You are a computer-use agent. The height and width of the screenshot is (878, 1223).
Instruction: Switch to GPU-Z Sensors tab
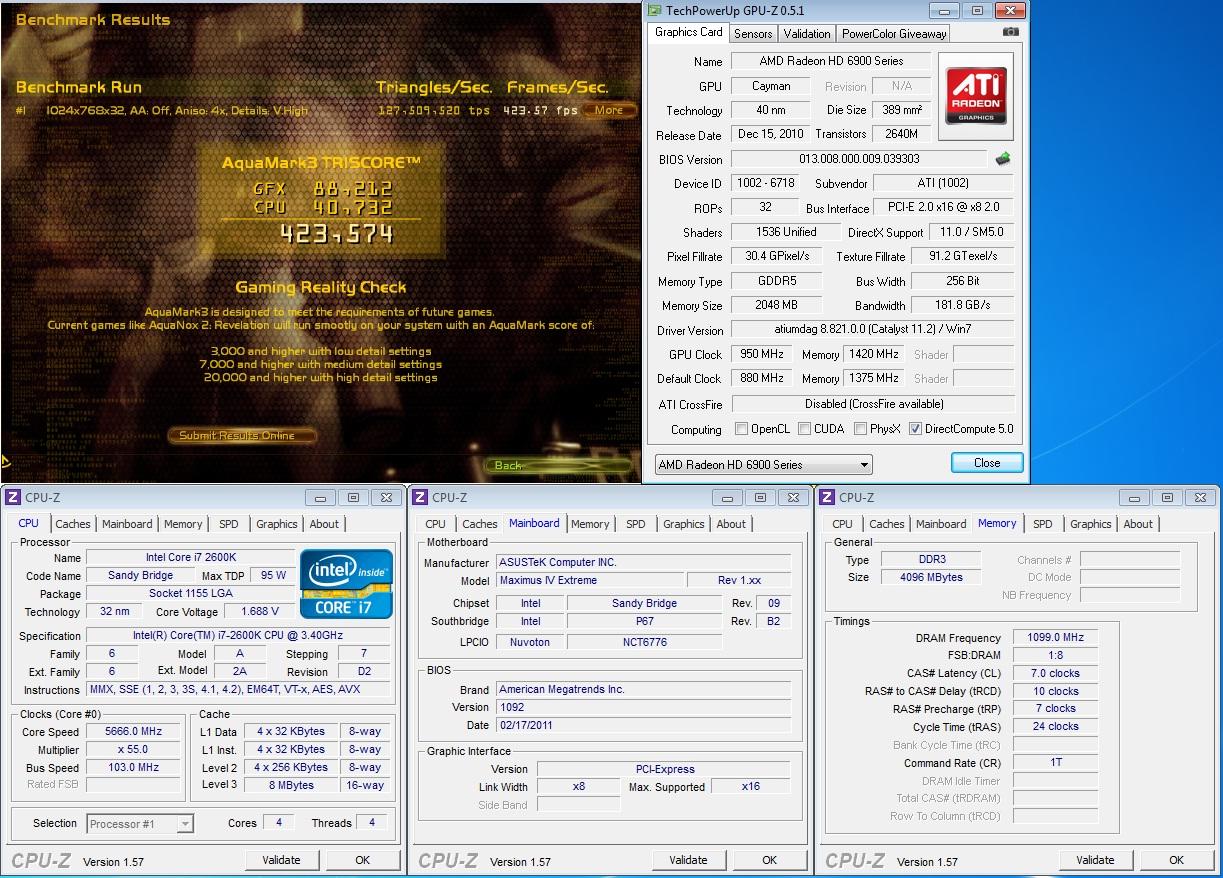(x=753, y=33)
